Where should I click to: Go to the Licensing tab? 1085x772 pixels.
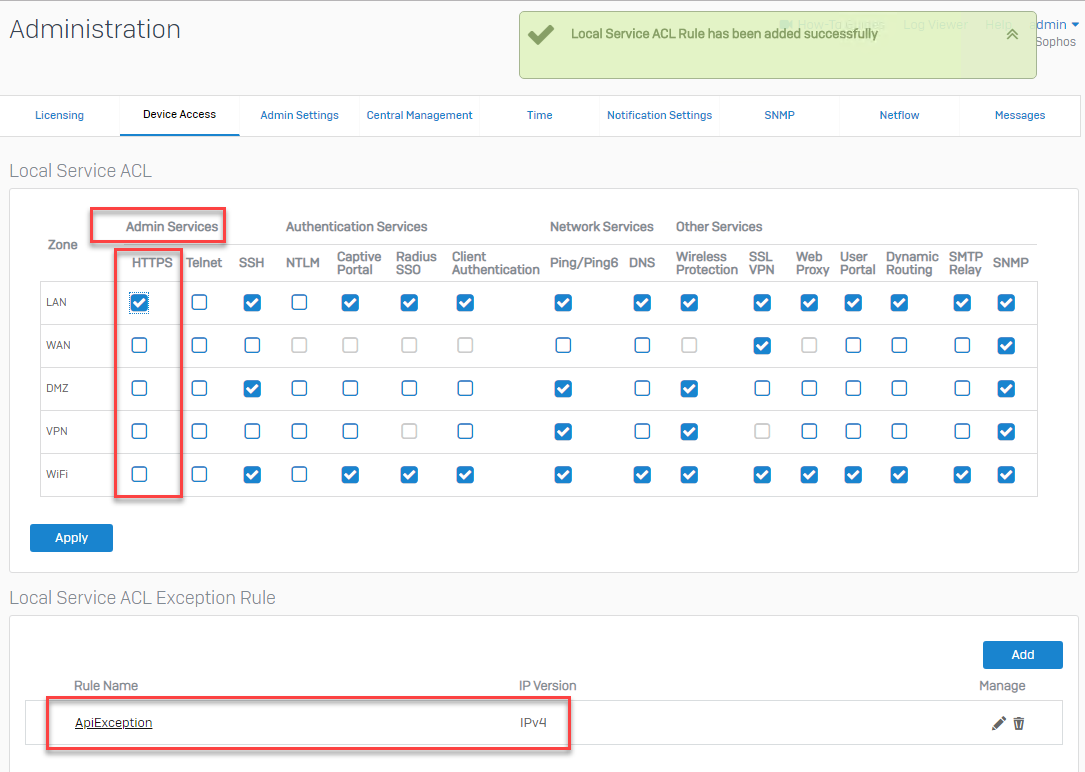tap(59, 115)
